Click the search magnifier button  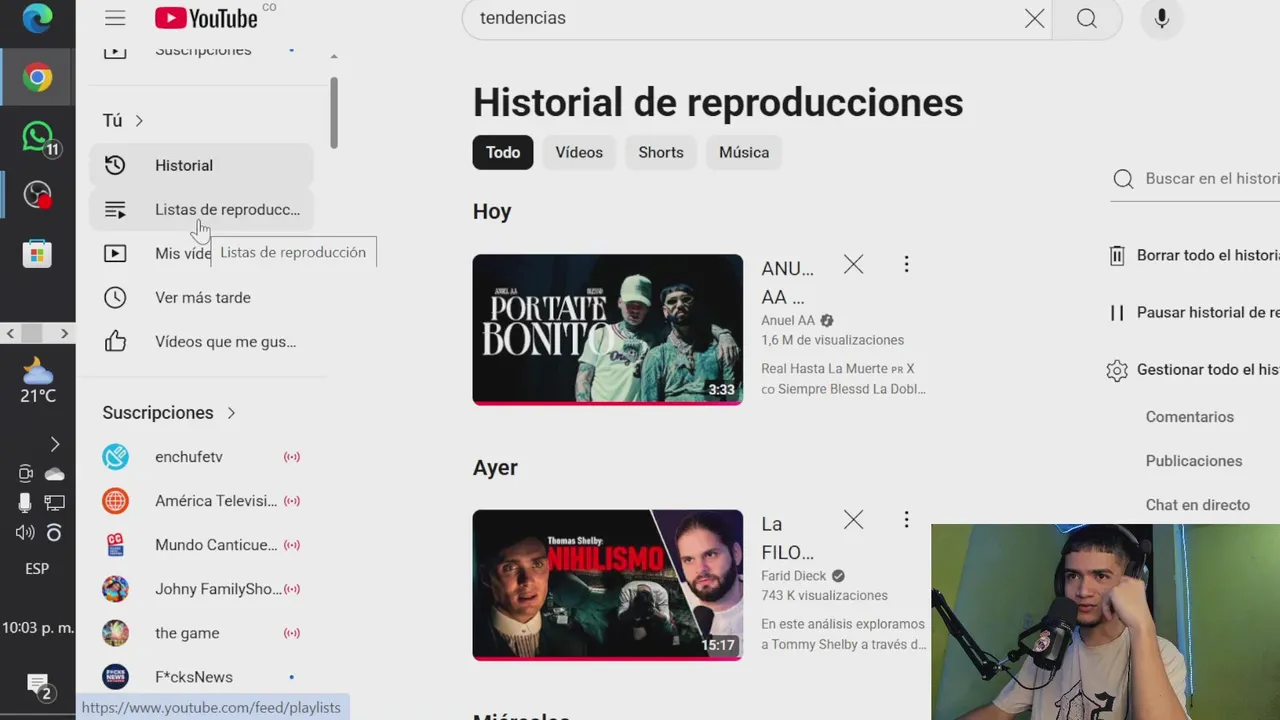tap(1087, 18)
